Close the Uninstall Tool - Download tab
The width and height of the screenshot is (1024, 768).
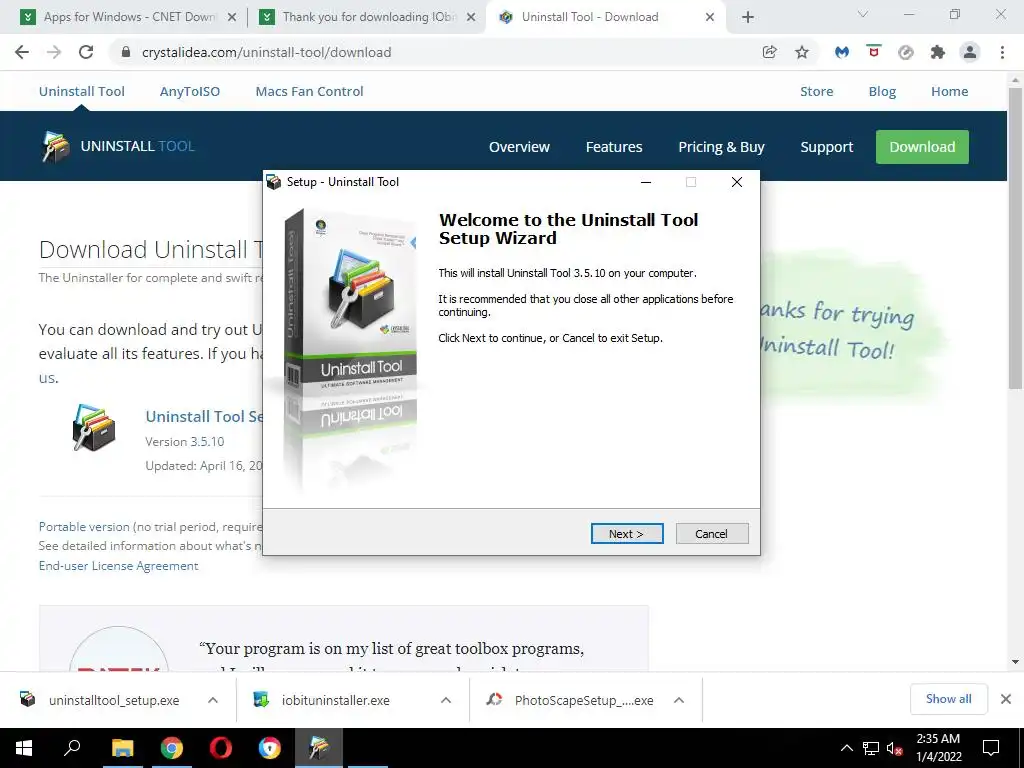(710, 17)
